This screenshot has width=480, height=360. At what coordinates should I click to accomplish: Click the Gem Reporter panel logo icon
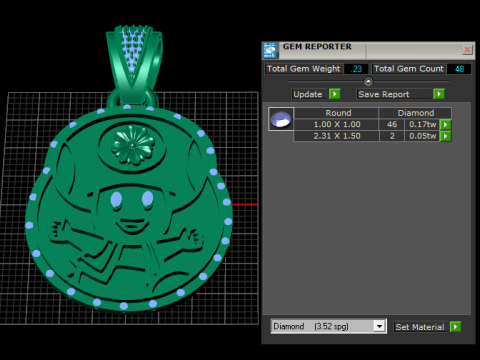click(x=270, y=50)
